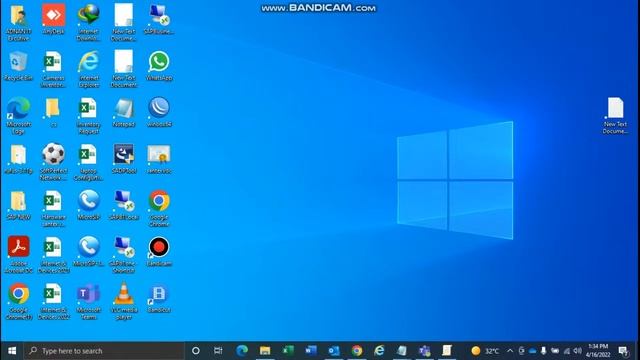The height and width of the screenshot is (360, 640).
Task: Select the Adobe Acrobat DC icon
Action: (18, 254)
